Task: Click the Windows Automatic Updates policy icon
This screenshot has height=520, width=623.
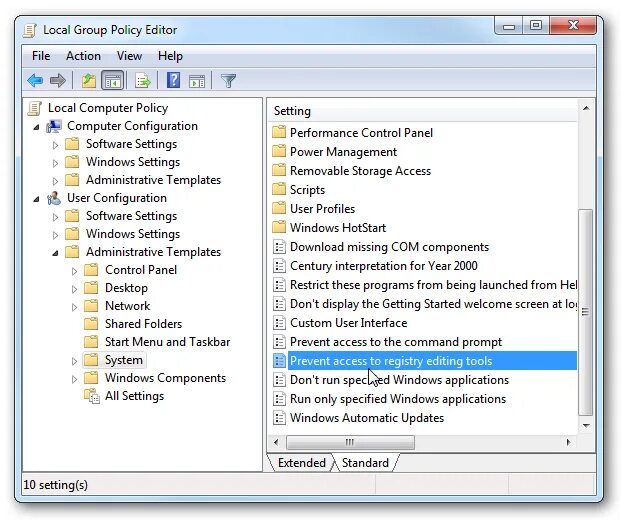Action: [279, 418]
